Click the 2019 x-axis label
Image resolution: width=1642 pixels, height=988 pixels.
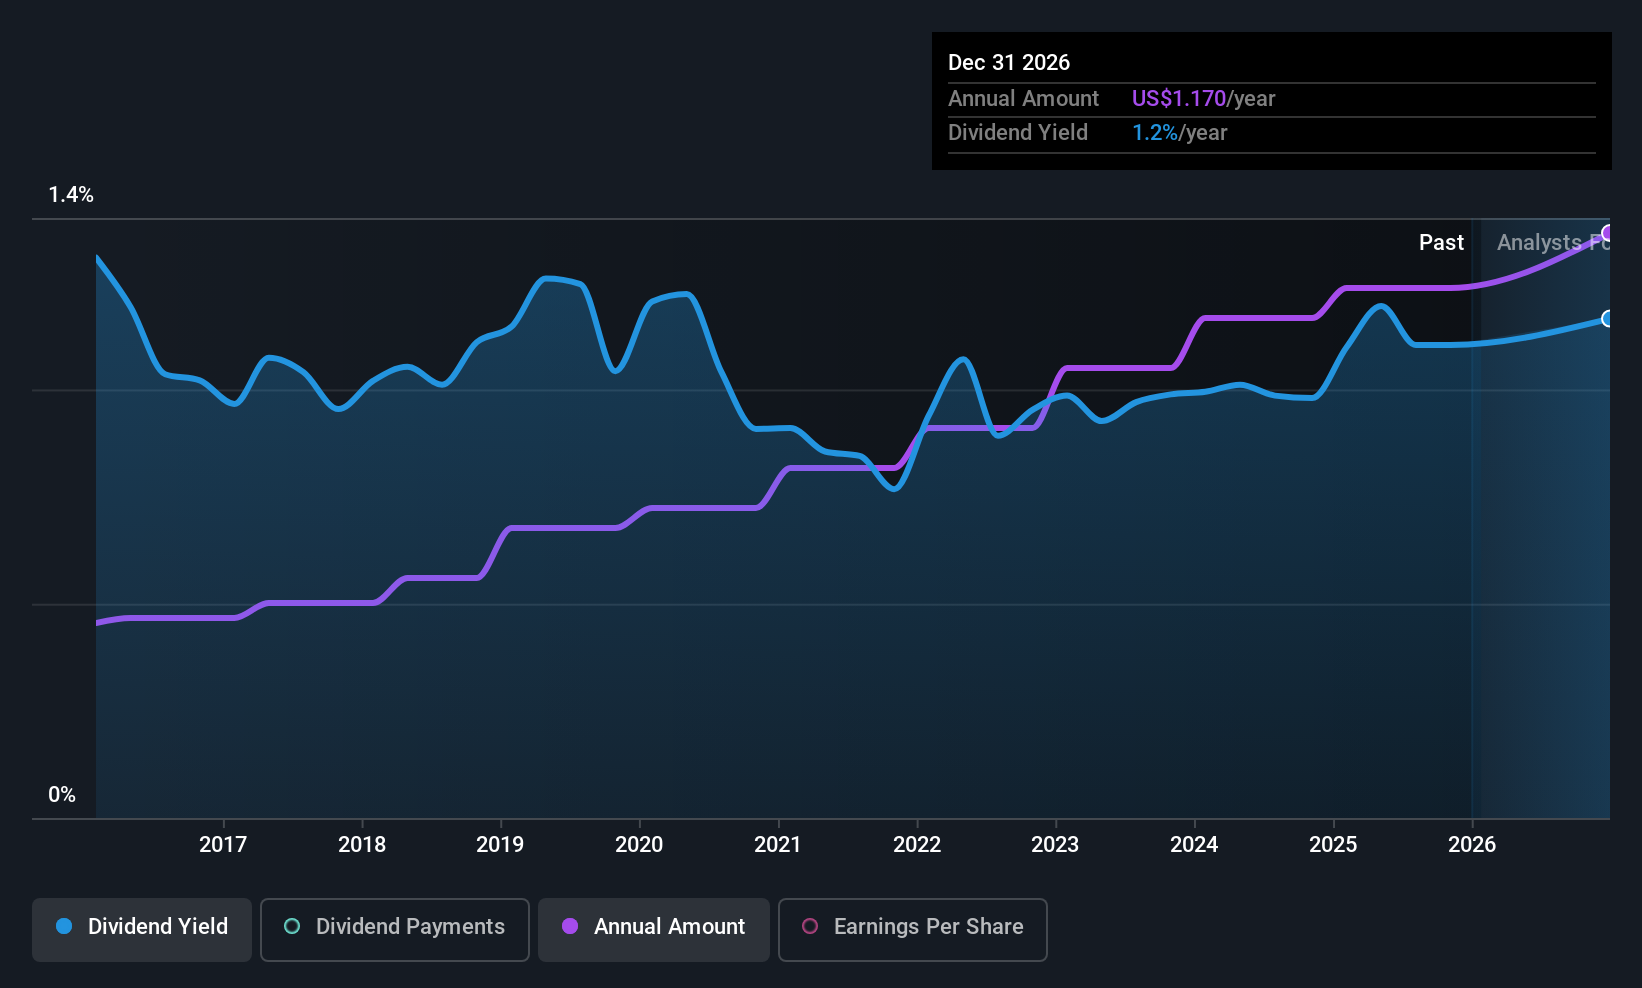click(500, 844)
